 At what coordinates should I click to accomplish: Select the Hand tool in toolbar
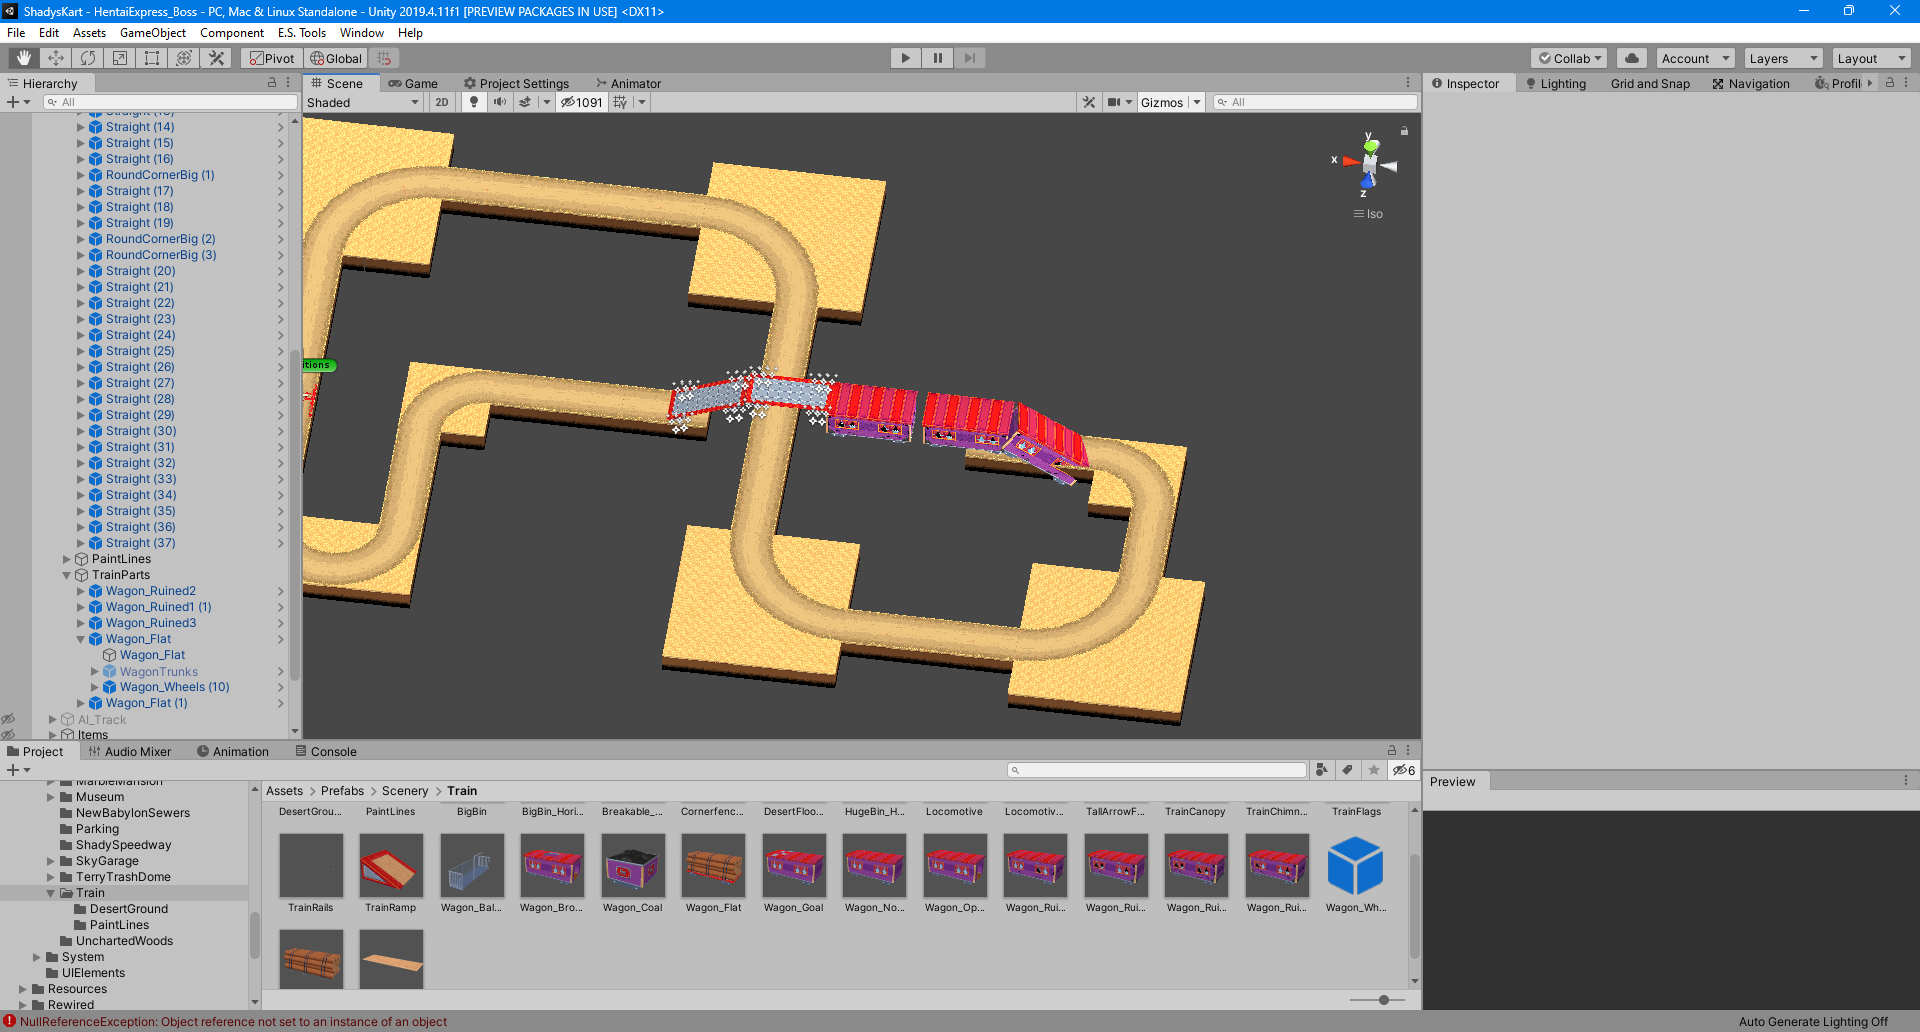tap(24, 58)
